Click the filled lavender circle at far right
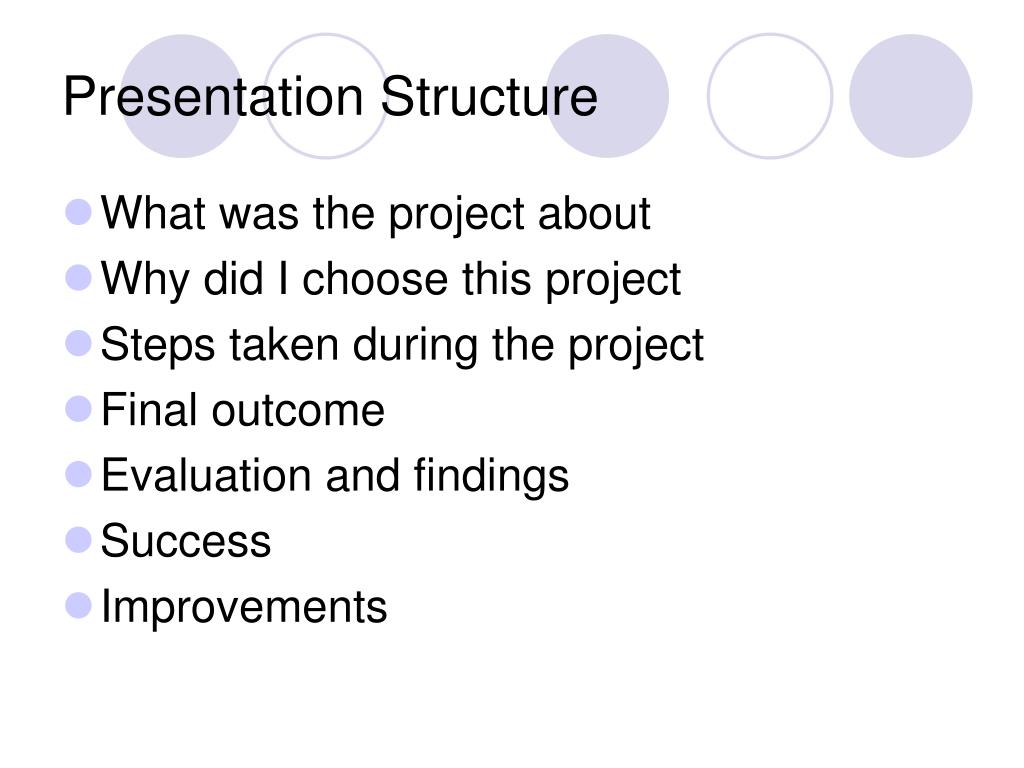1024x768 pixels. coord(910,96)
